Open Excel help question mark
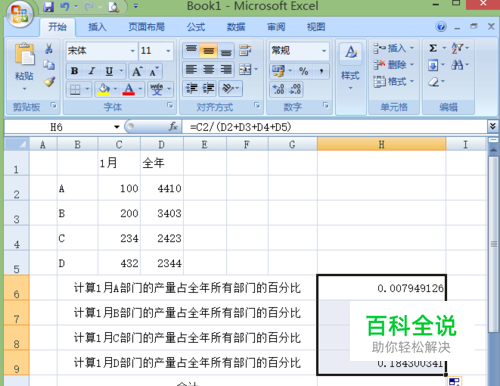 point(441,27)
